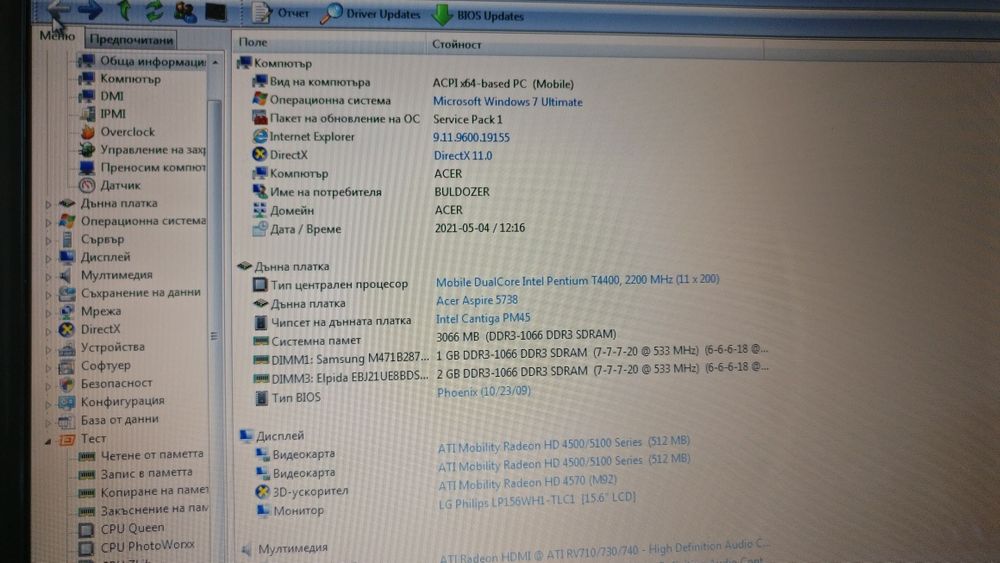This screenshot has height=563, width=1000.
Task: Expand the Мултимедия node
Action: coord(48,277)
